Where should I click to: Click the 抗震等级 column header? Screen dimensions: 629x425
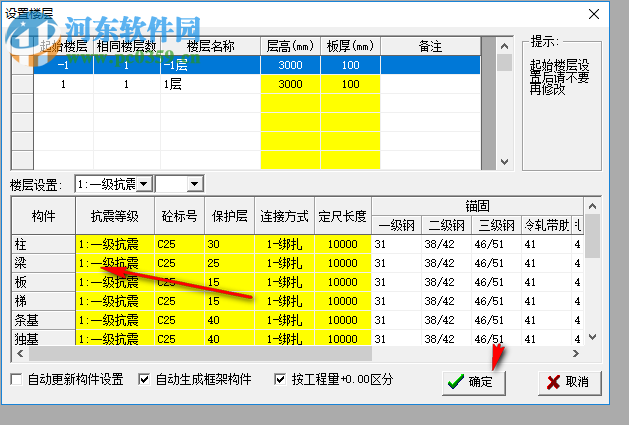point(115,216)
